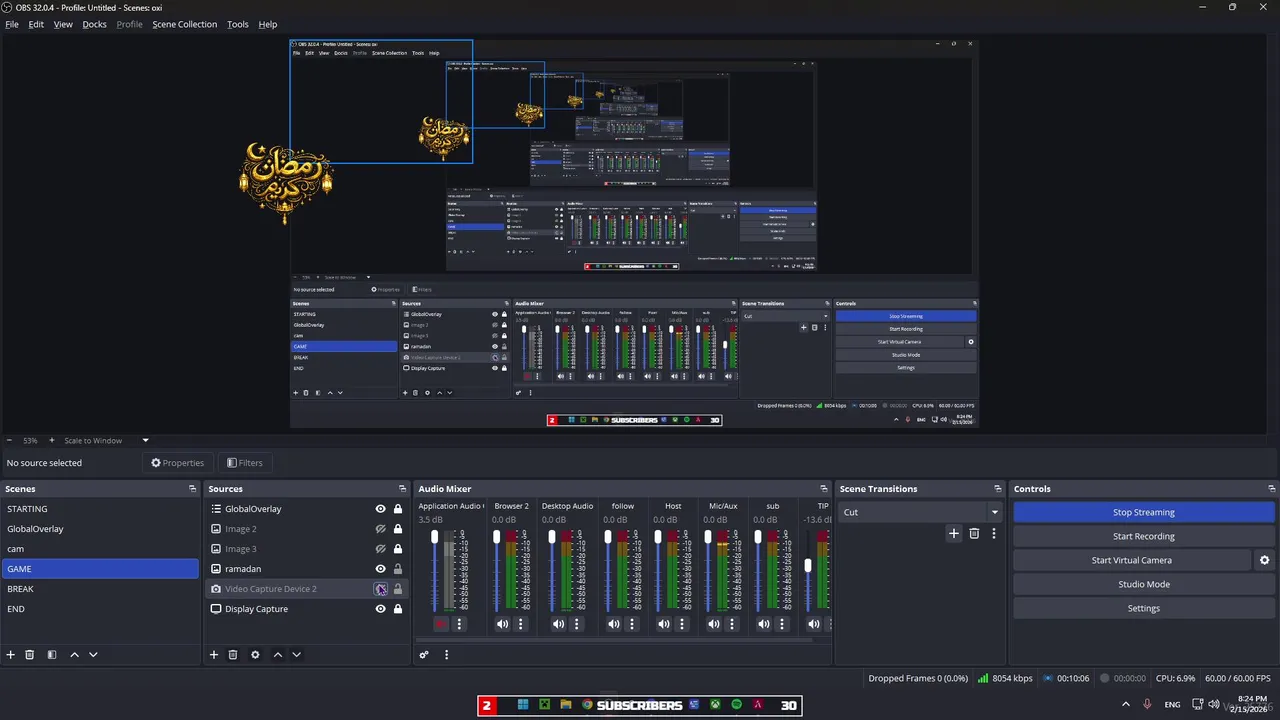Open the Scale to Window dropdown
The image size is (1280, 720).
tap(105, 440)
